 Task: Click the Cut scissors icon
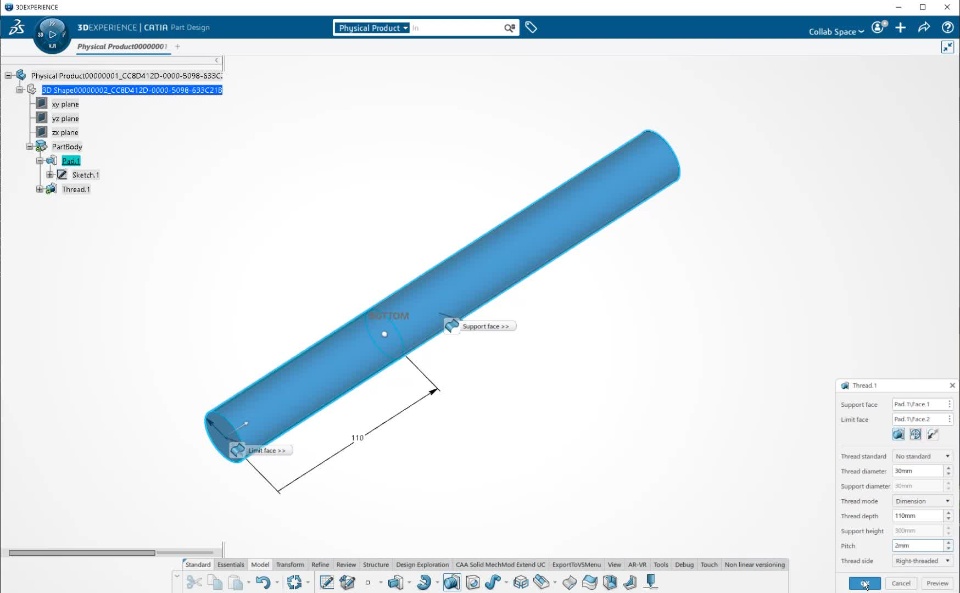click(x=194, y=582)
